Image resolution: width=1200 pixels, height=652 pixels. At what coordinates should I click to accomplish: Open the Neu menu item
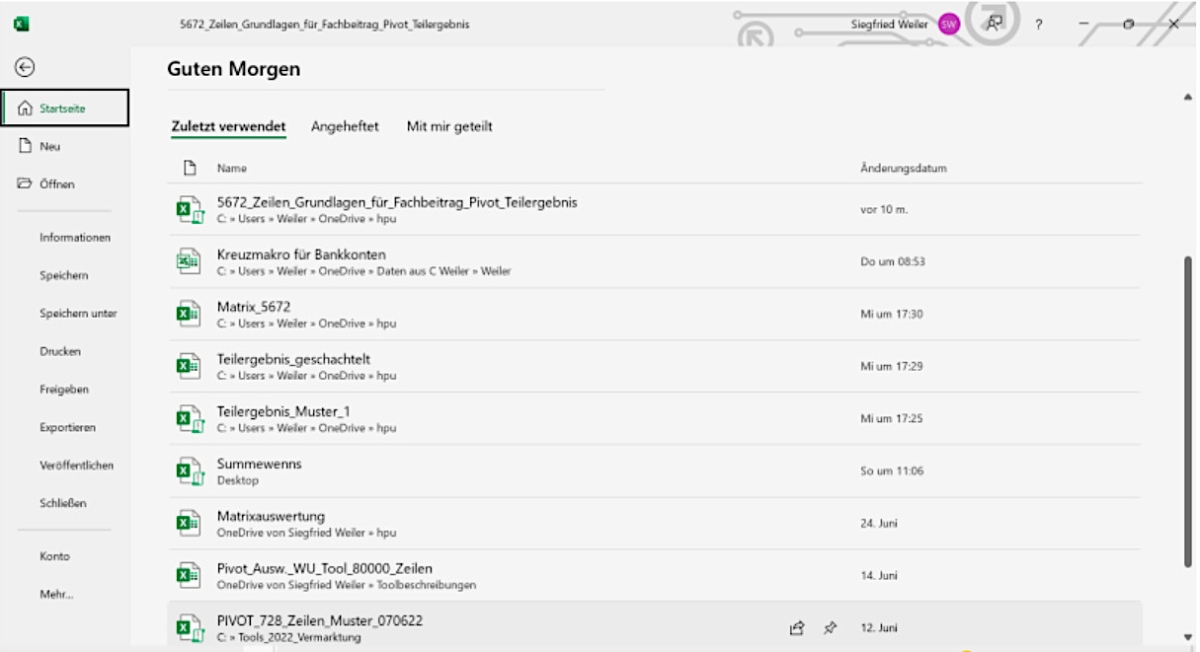pos(49,146)
